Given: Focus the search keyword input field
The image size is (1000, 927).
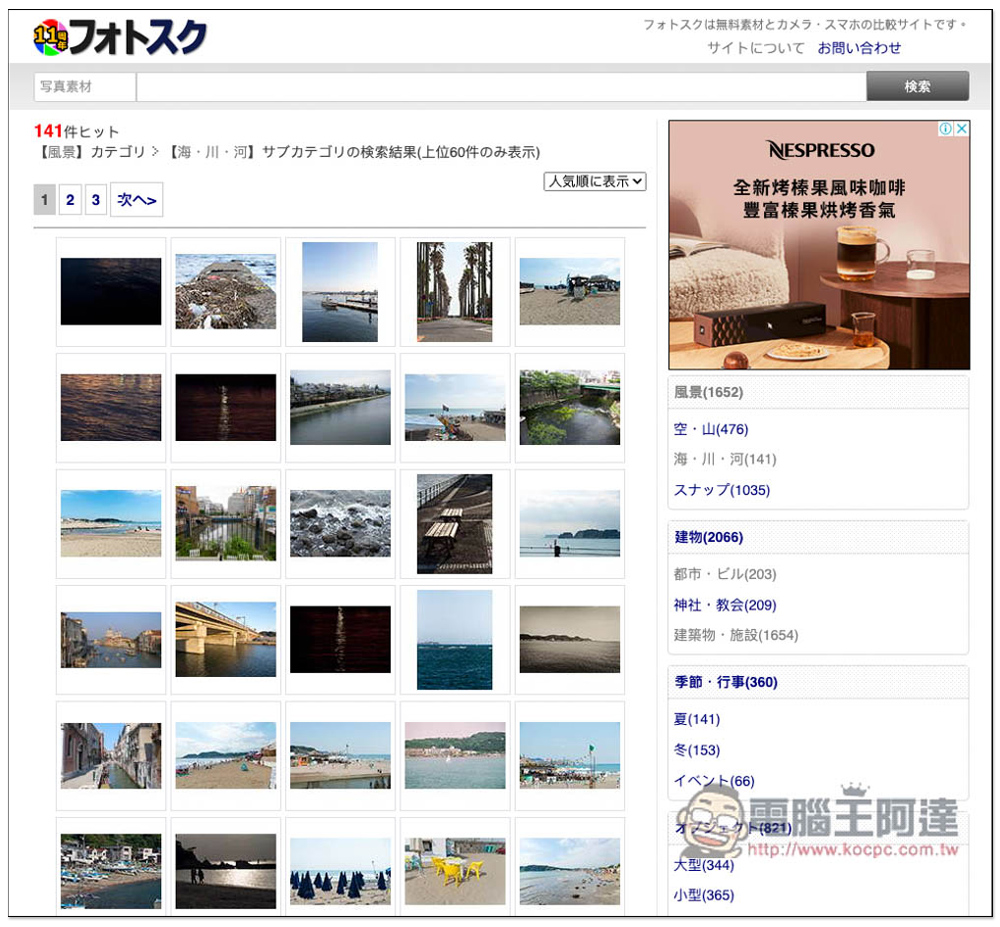Looking at the screenshot, I should (500, 87).
